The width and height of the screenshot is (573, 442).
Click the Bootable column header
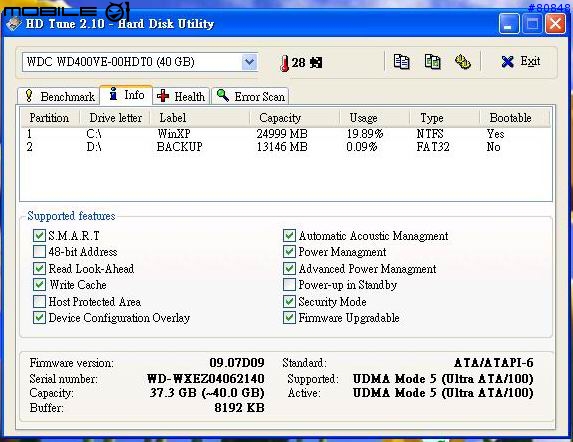[514, 118]
